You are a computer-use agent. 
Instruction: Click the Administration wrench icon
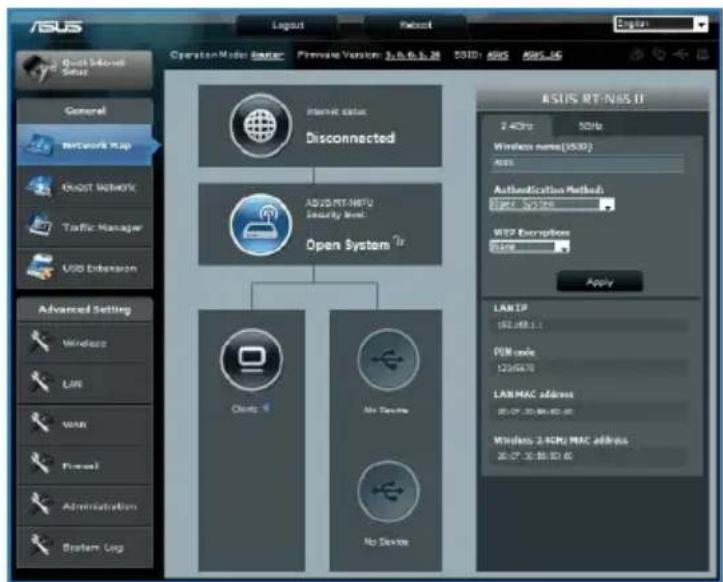(x=40, y=505)
